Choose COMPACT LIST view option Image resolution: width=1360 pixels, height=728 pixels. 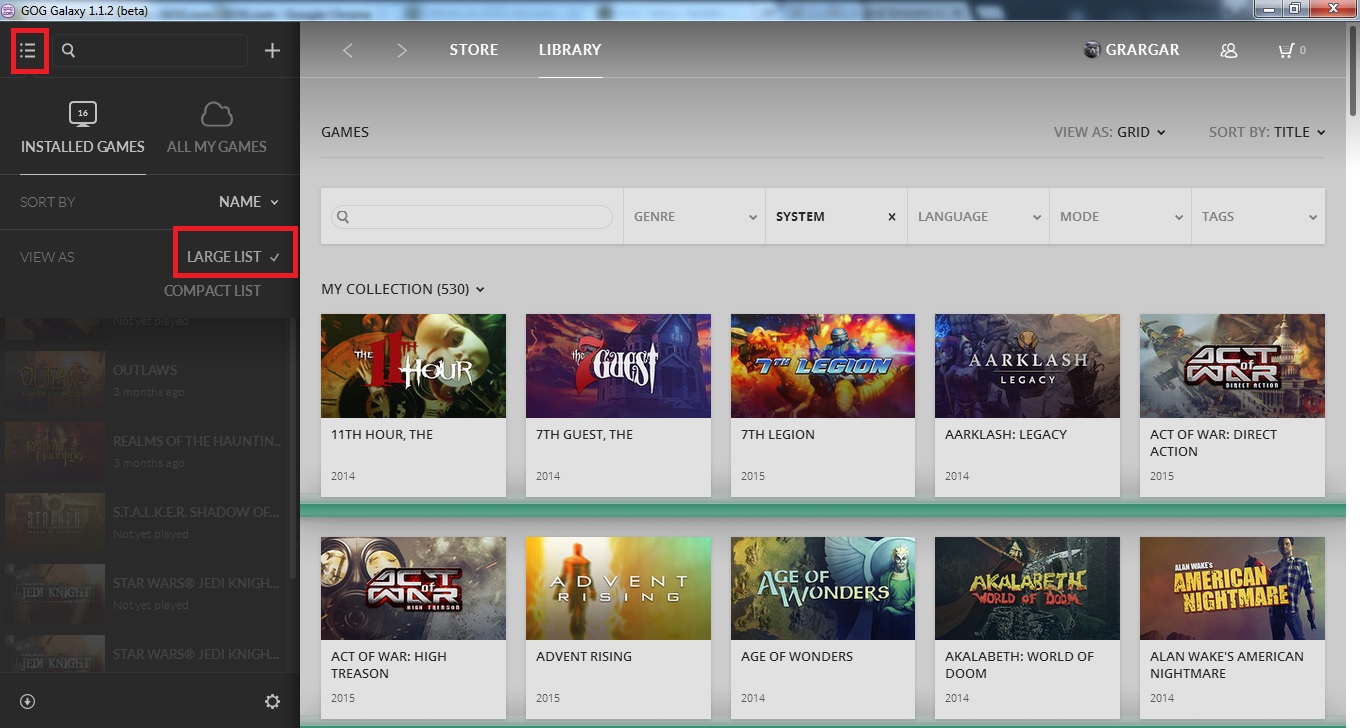(212, 291)
